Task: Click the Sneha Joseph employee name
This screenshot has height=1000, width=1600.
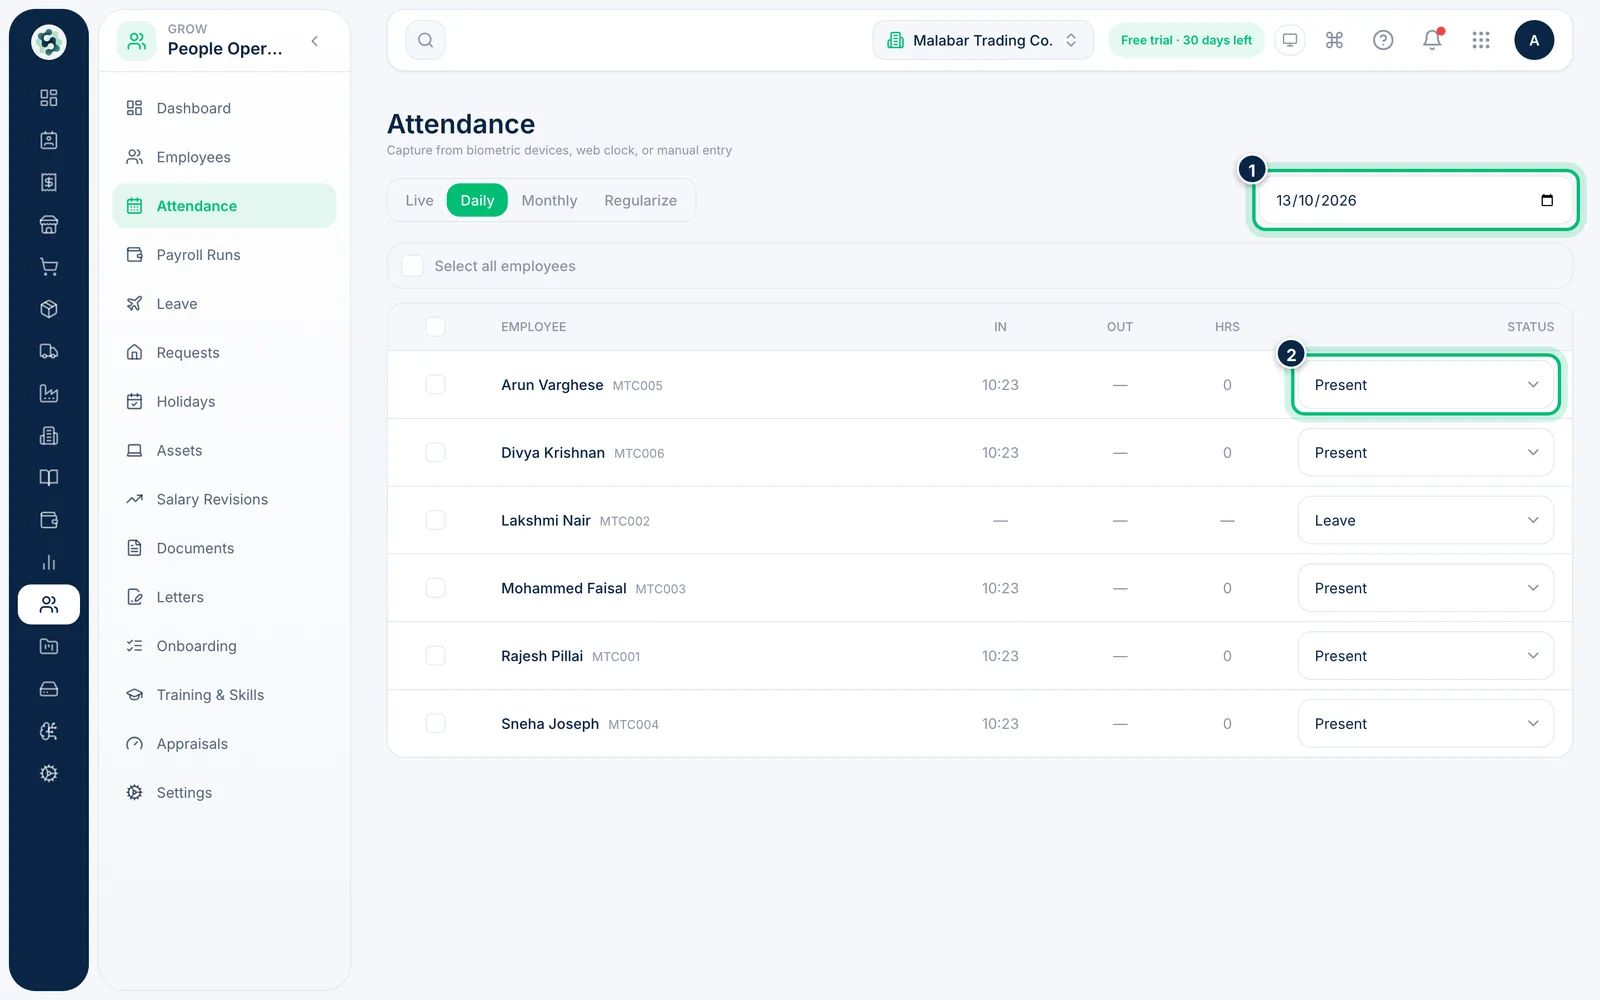Action: [x=550, y=724]
